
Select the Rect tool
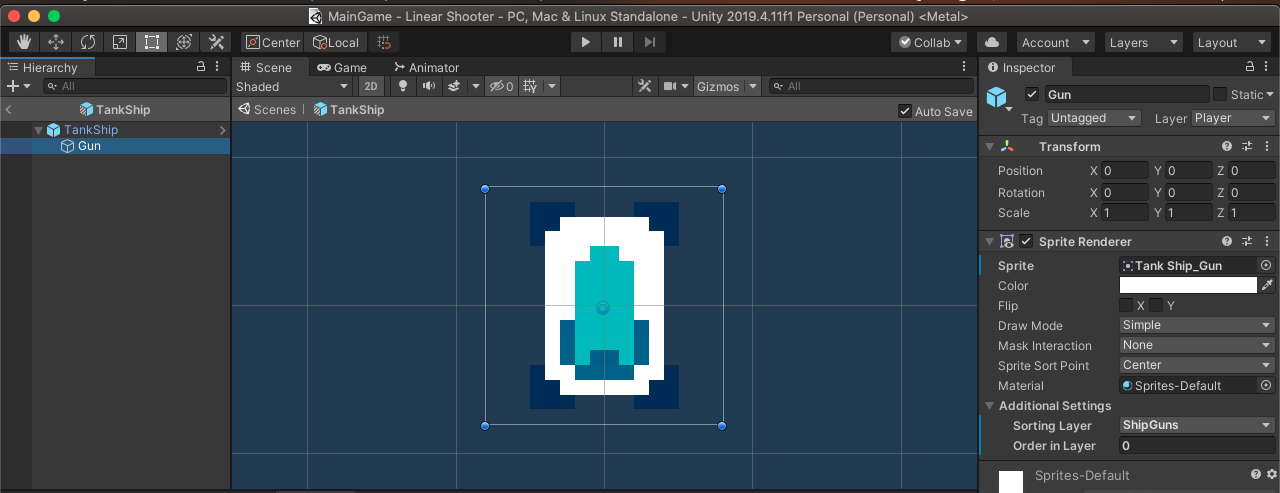152,42
